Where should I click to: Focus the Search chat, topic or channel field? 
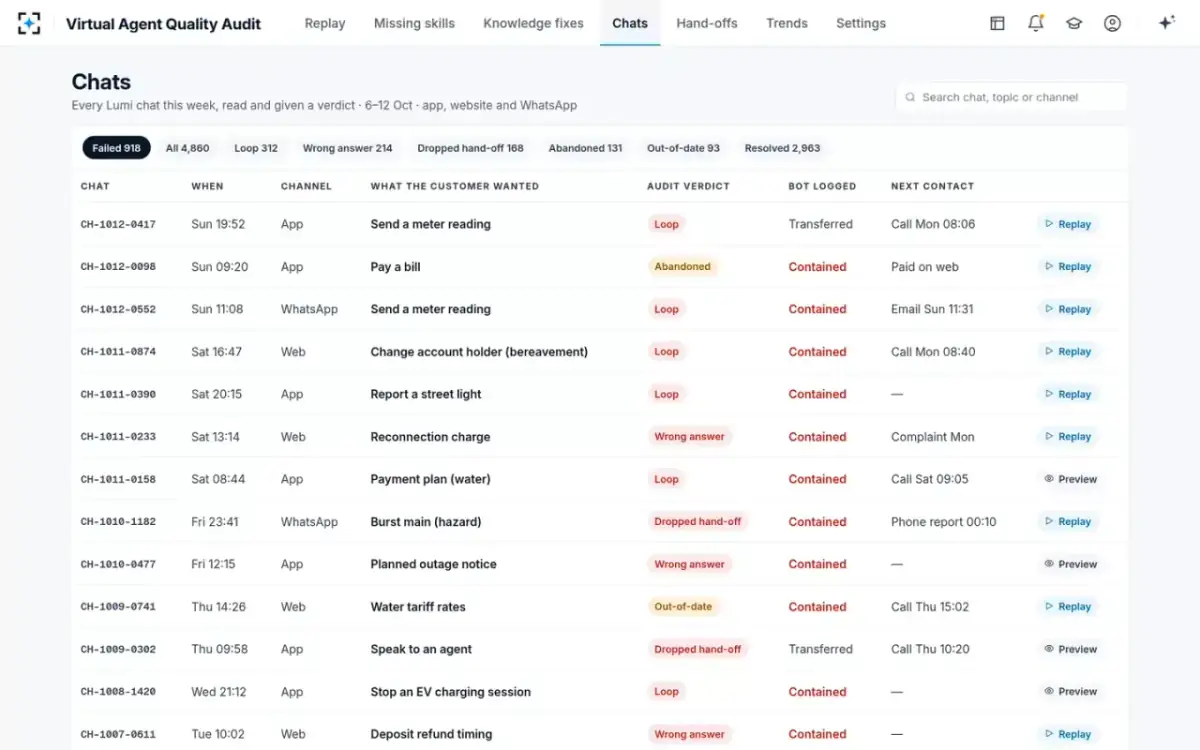tap(1011, 97)
